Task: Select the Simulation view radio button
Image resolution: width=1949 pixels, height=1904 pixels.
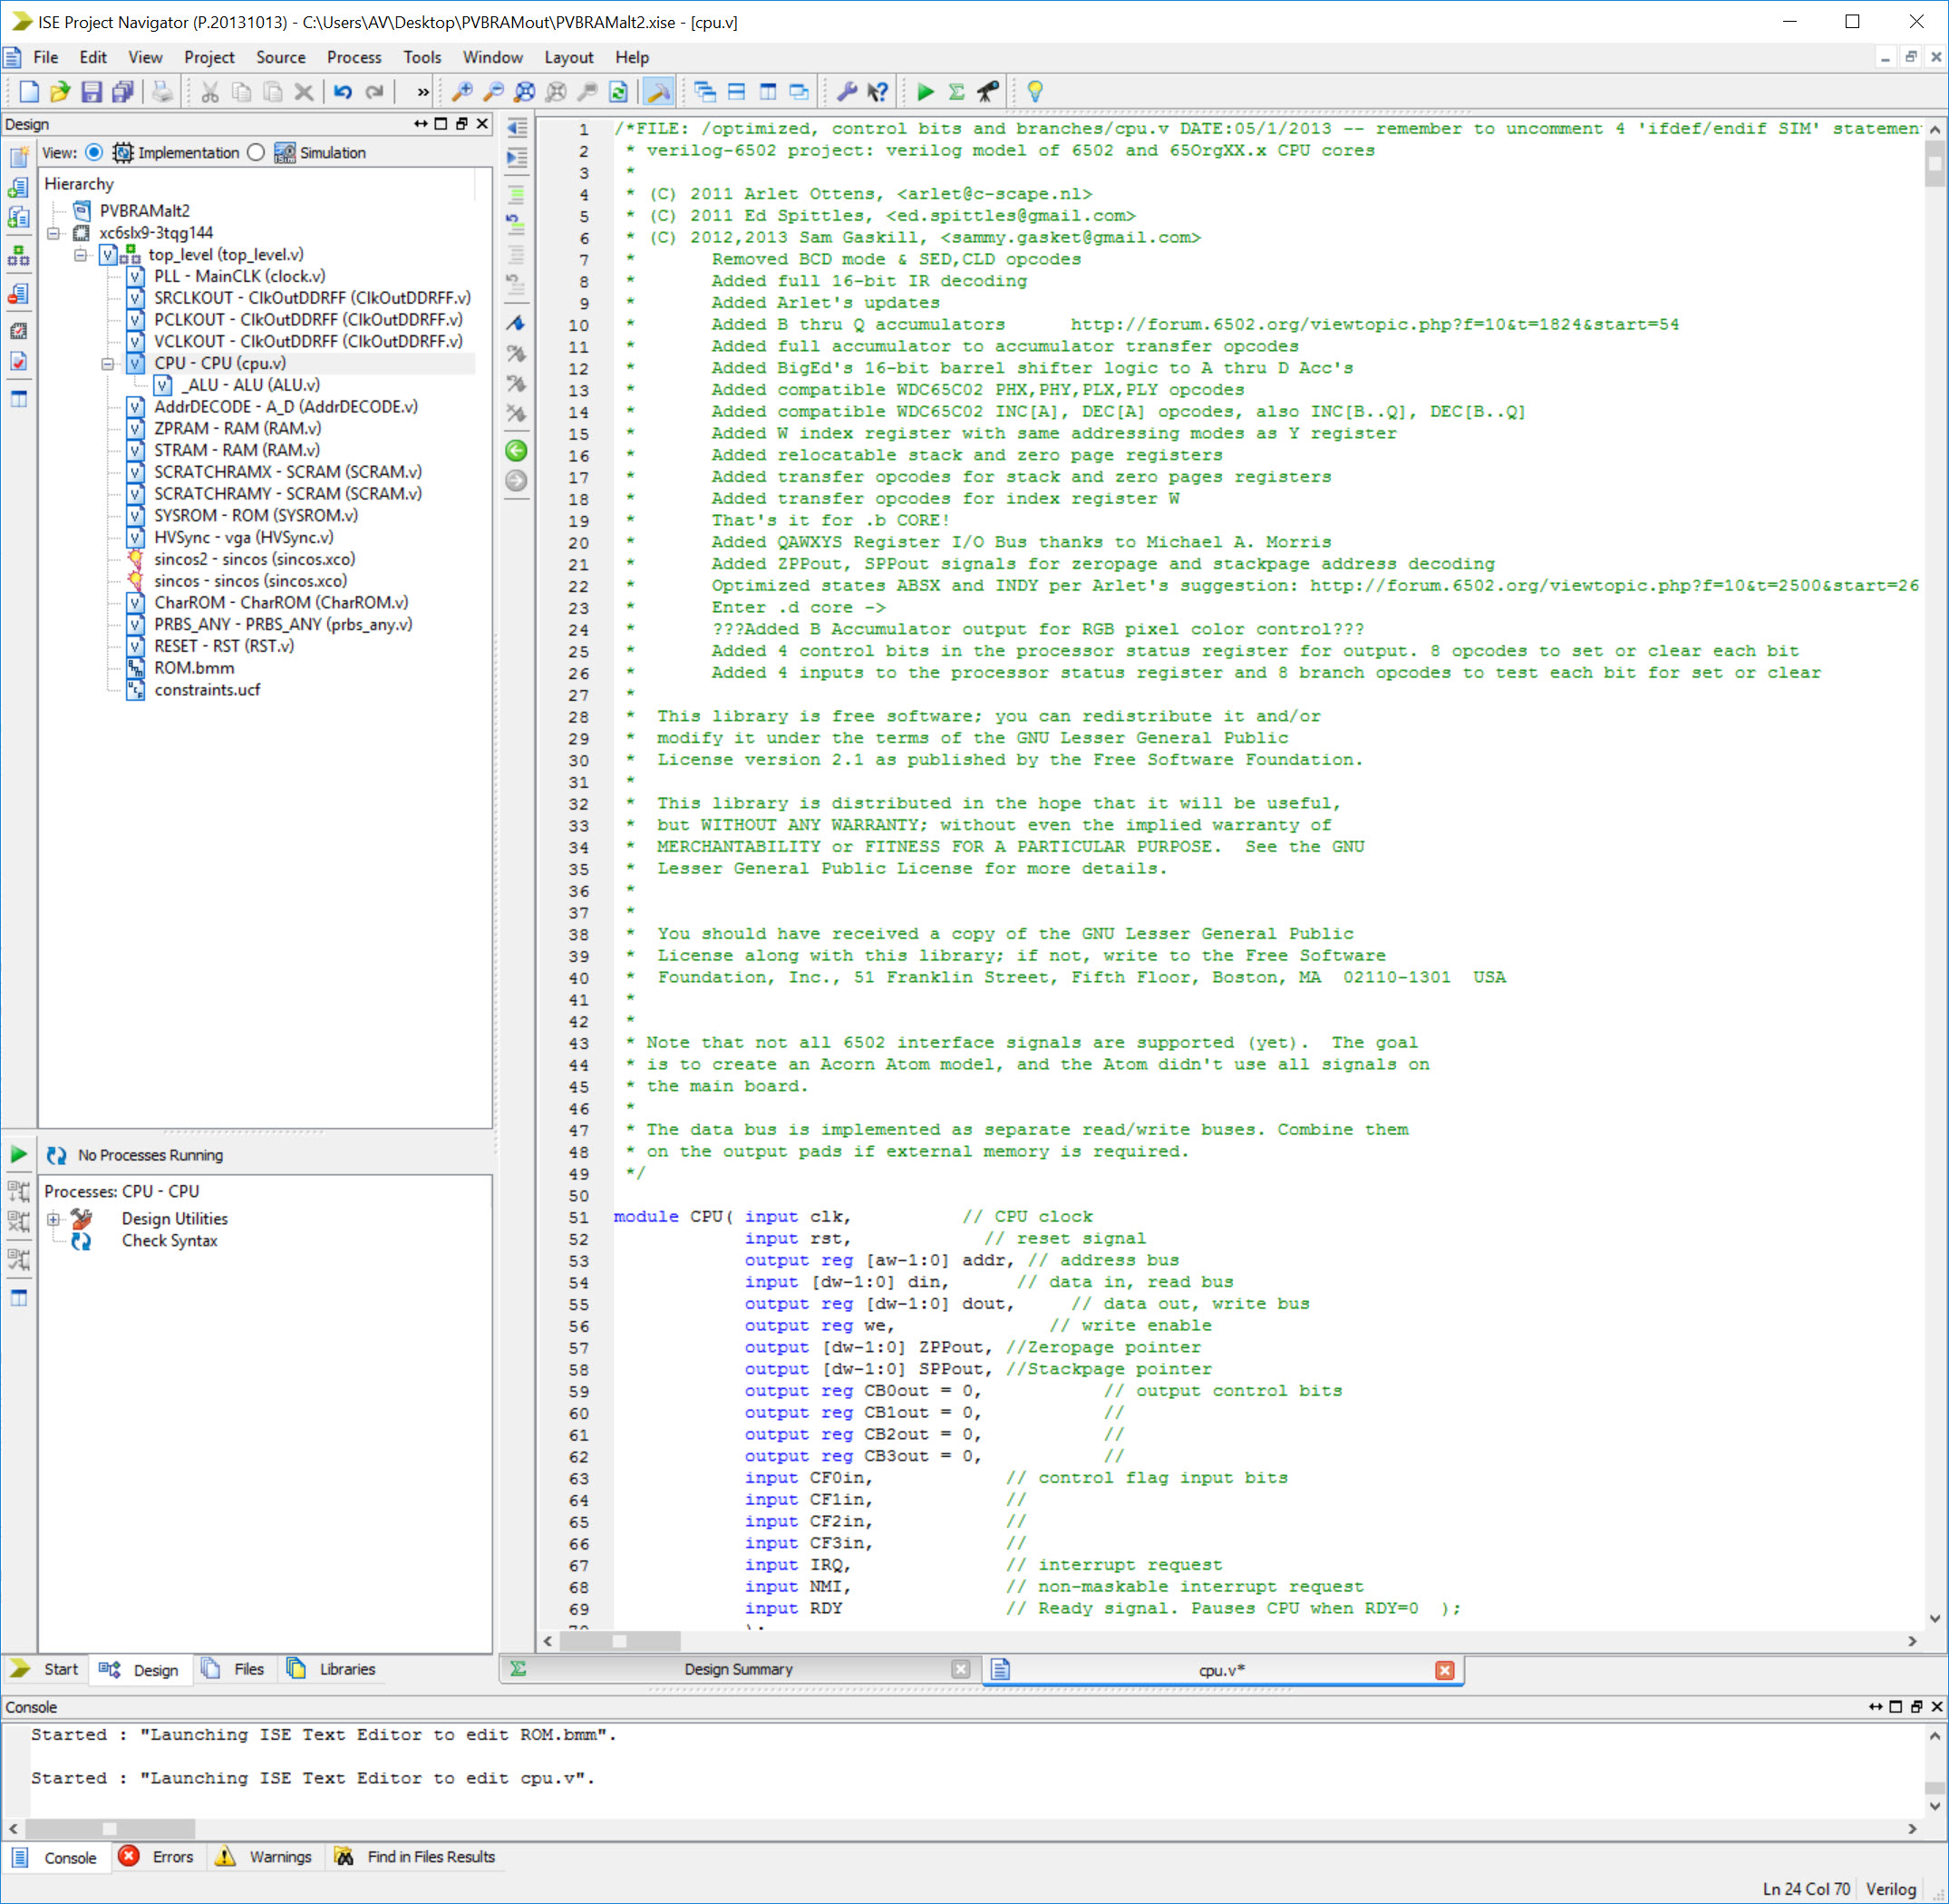Action: coord(256,152)
